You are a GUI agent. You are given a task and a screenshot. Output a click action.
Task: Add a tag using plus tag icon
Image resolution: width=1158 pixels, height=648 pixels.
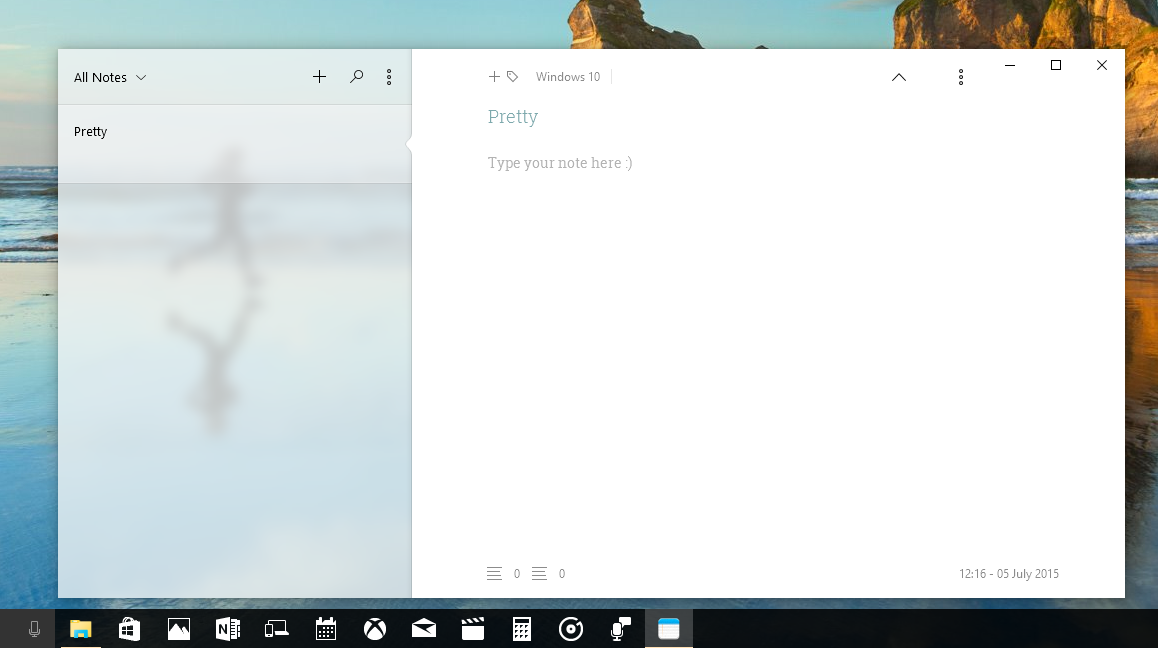pos(504,77)
